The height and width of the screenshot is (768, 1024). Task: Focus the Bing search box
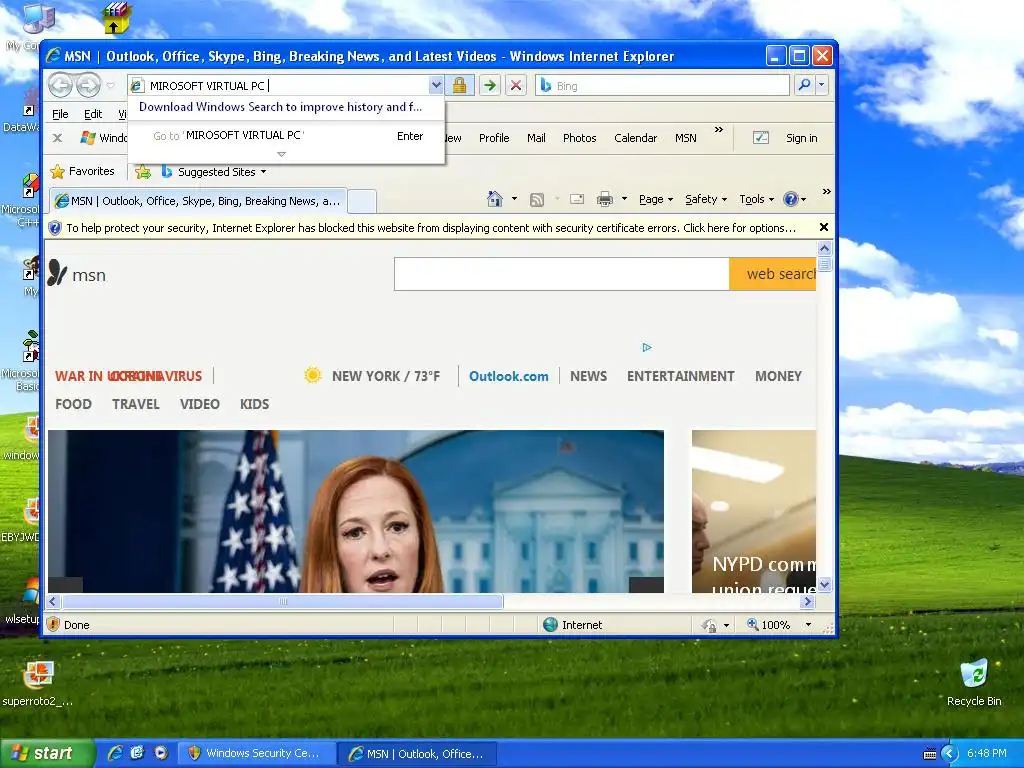click(663, 86)
